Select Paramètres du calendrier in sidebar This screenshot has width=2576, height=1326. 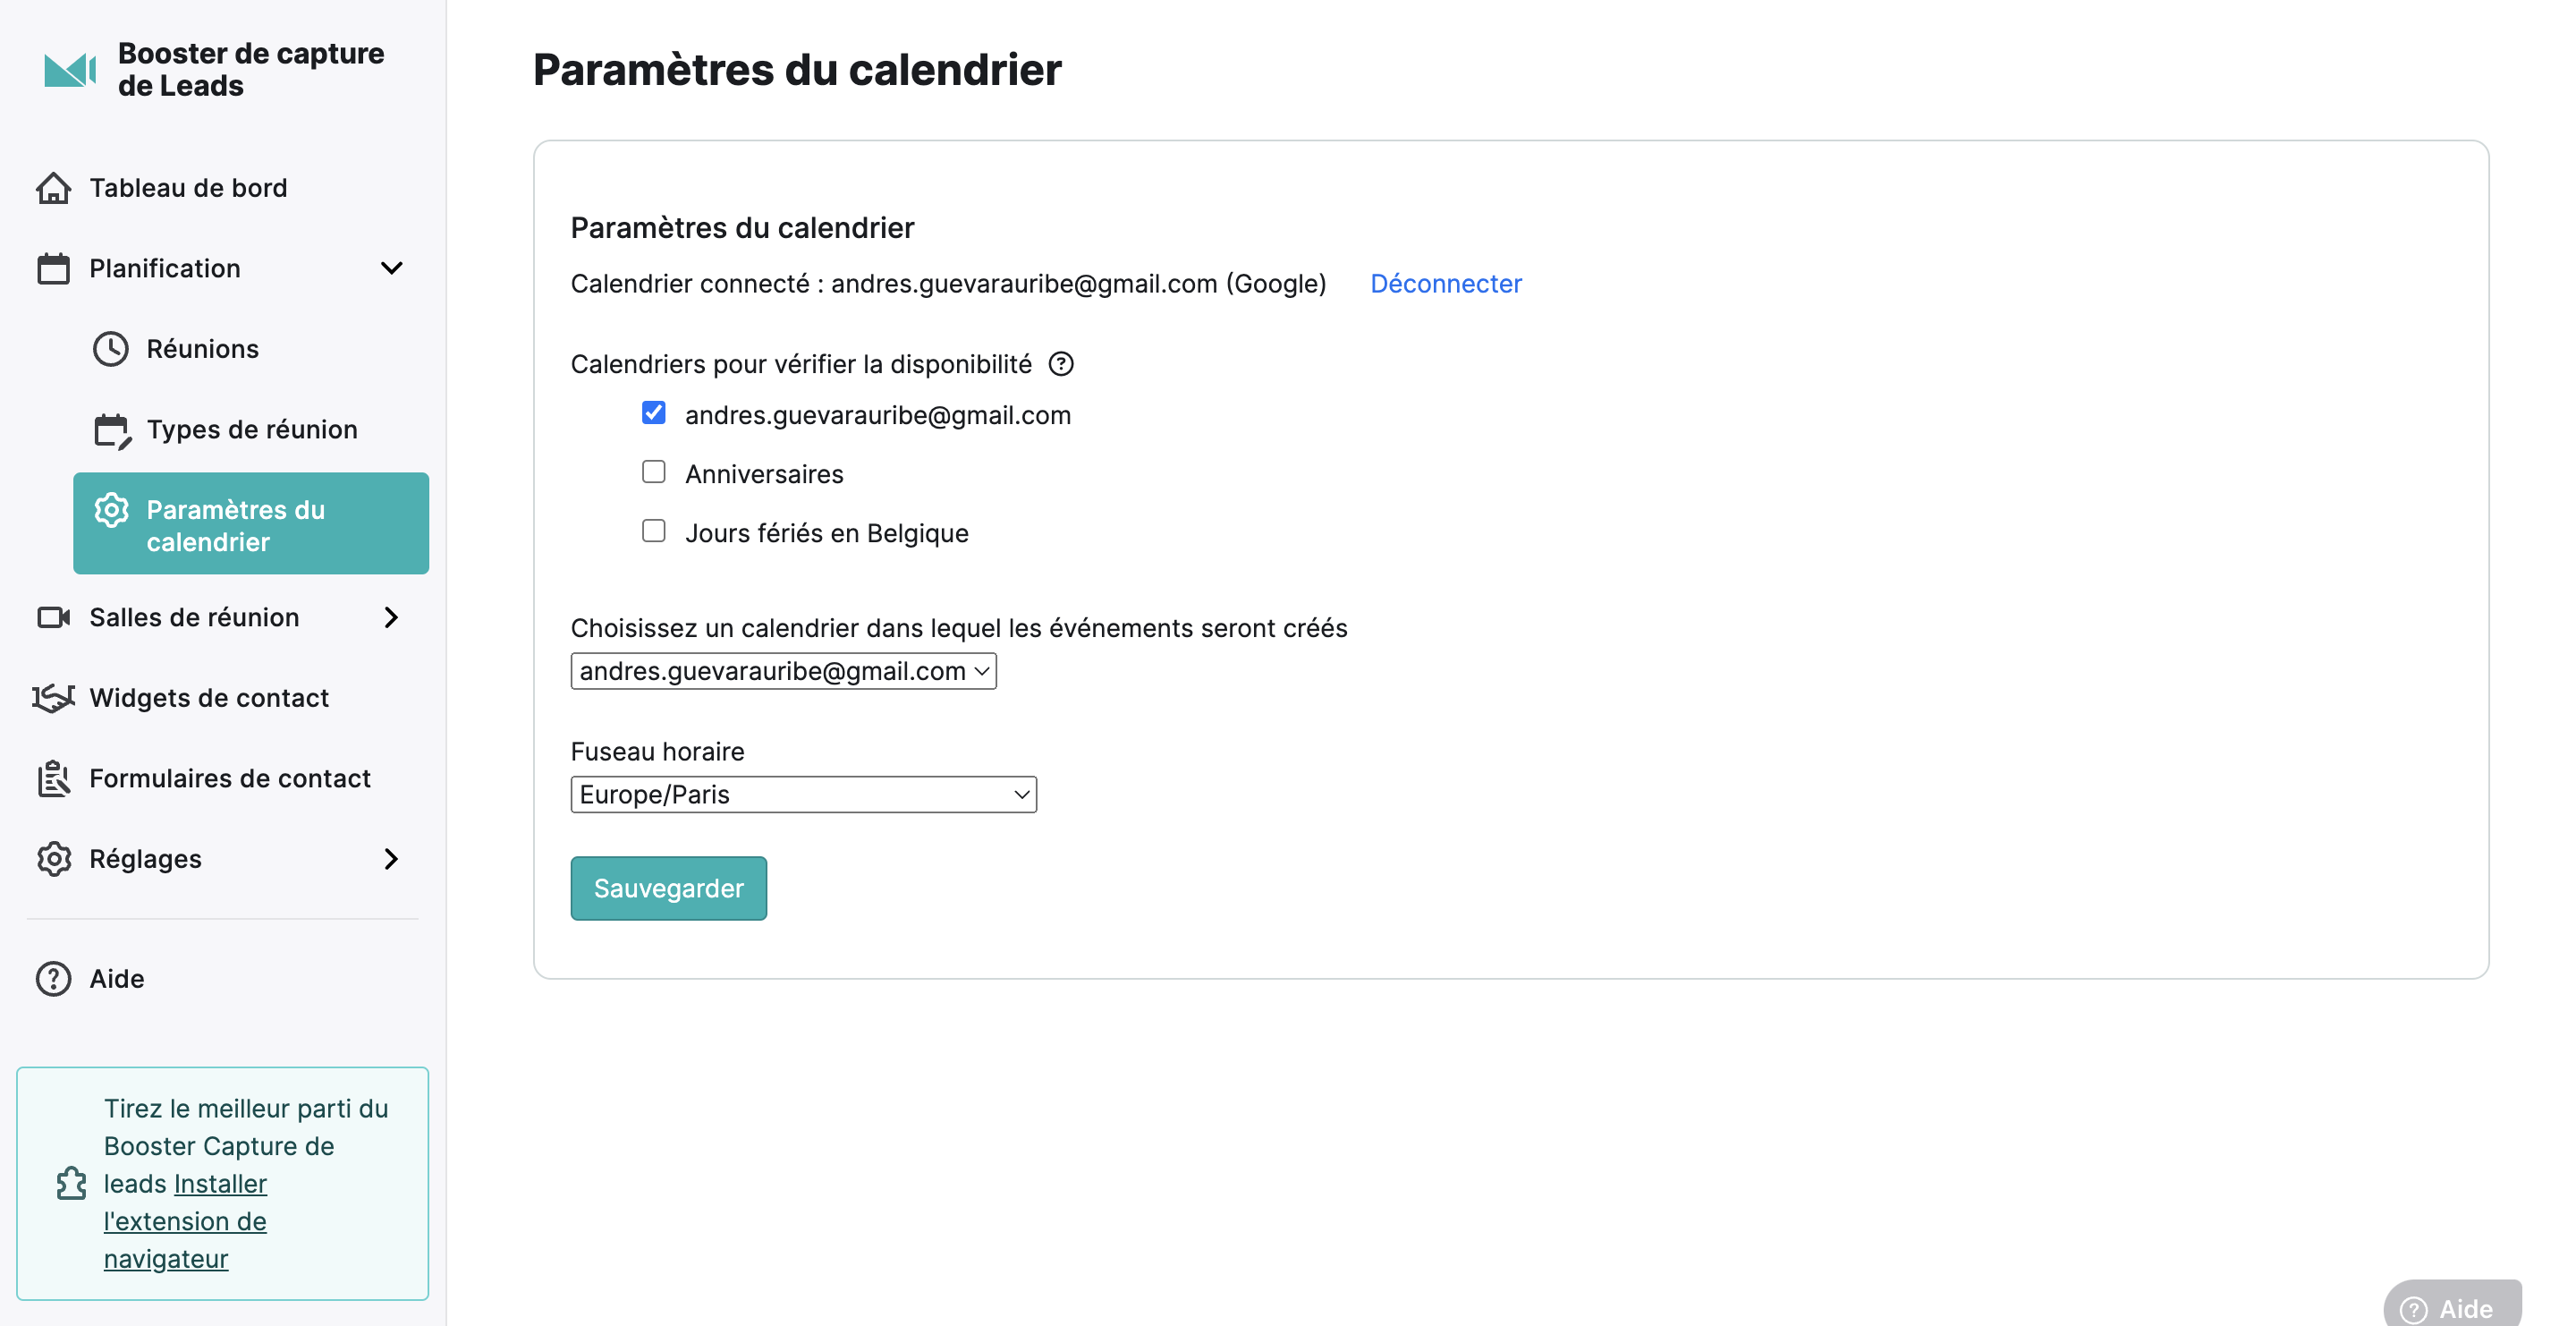(x=251, y=524)
